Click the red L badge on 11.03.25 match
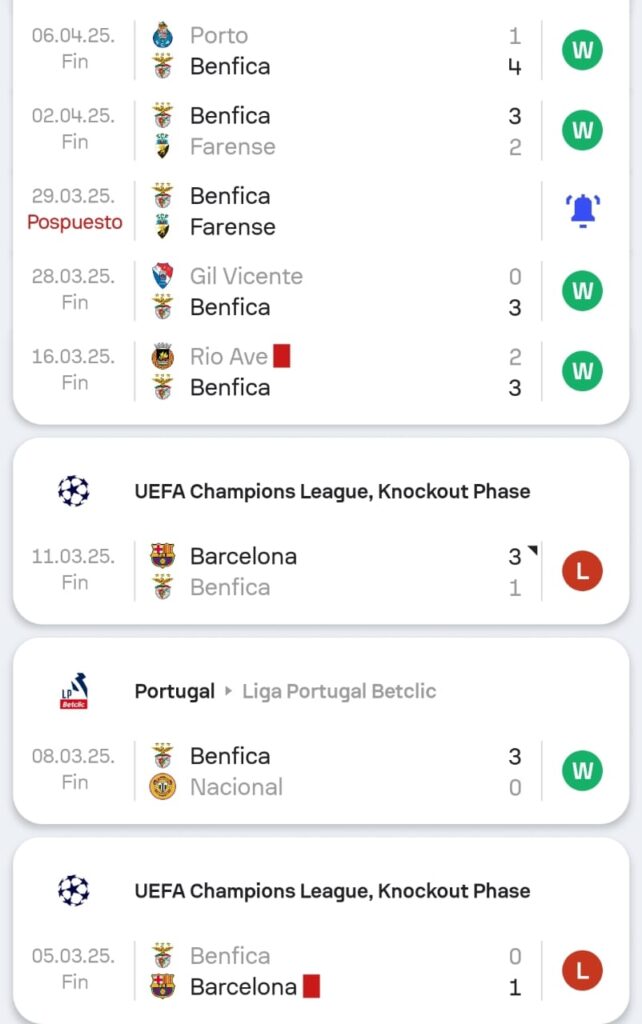The height and width of the screenshot is (1024, 642). pyautogui.click(x=582, y=571)
